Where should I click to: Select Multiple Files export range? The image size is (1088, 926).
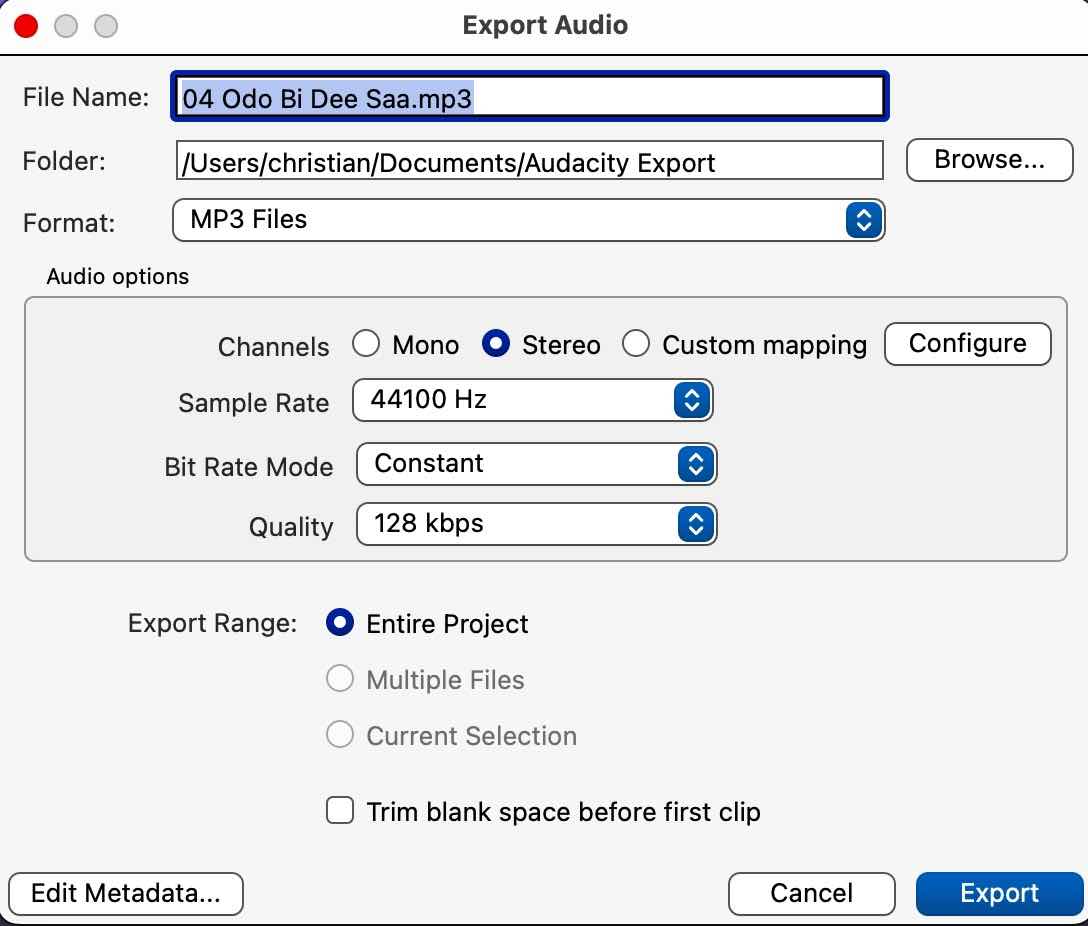tap(340, 679)
